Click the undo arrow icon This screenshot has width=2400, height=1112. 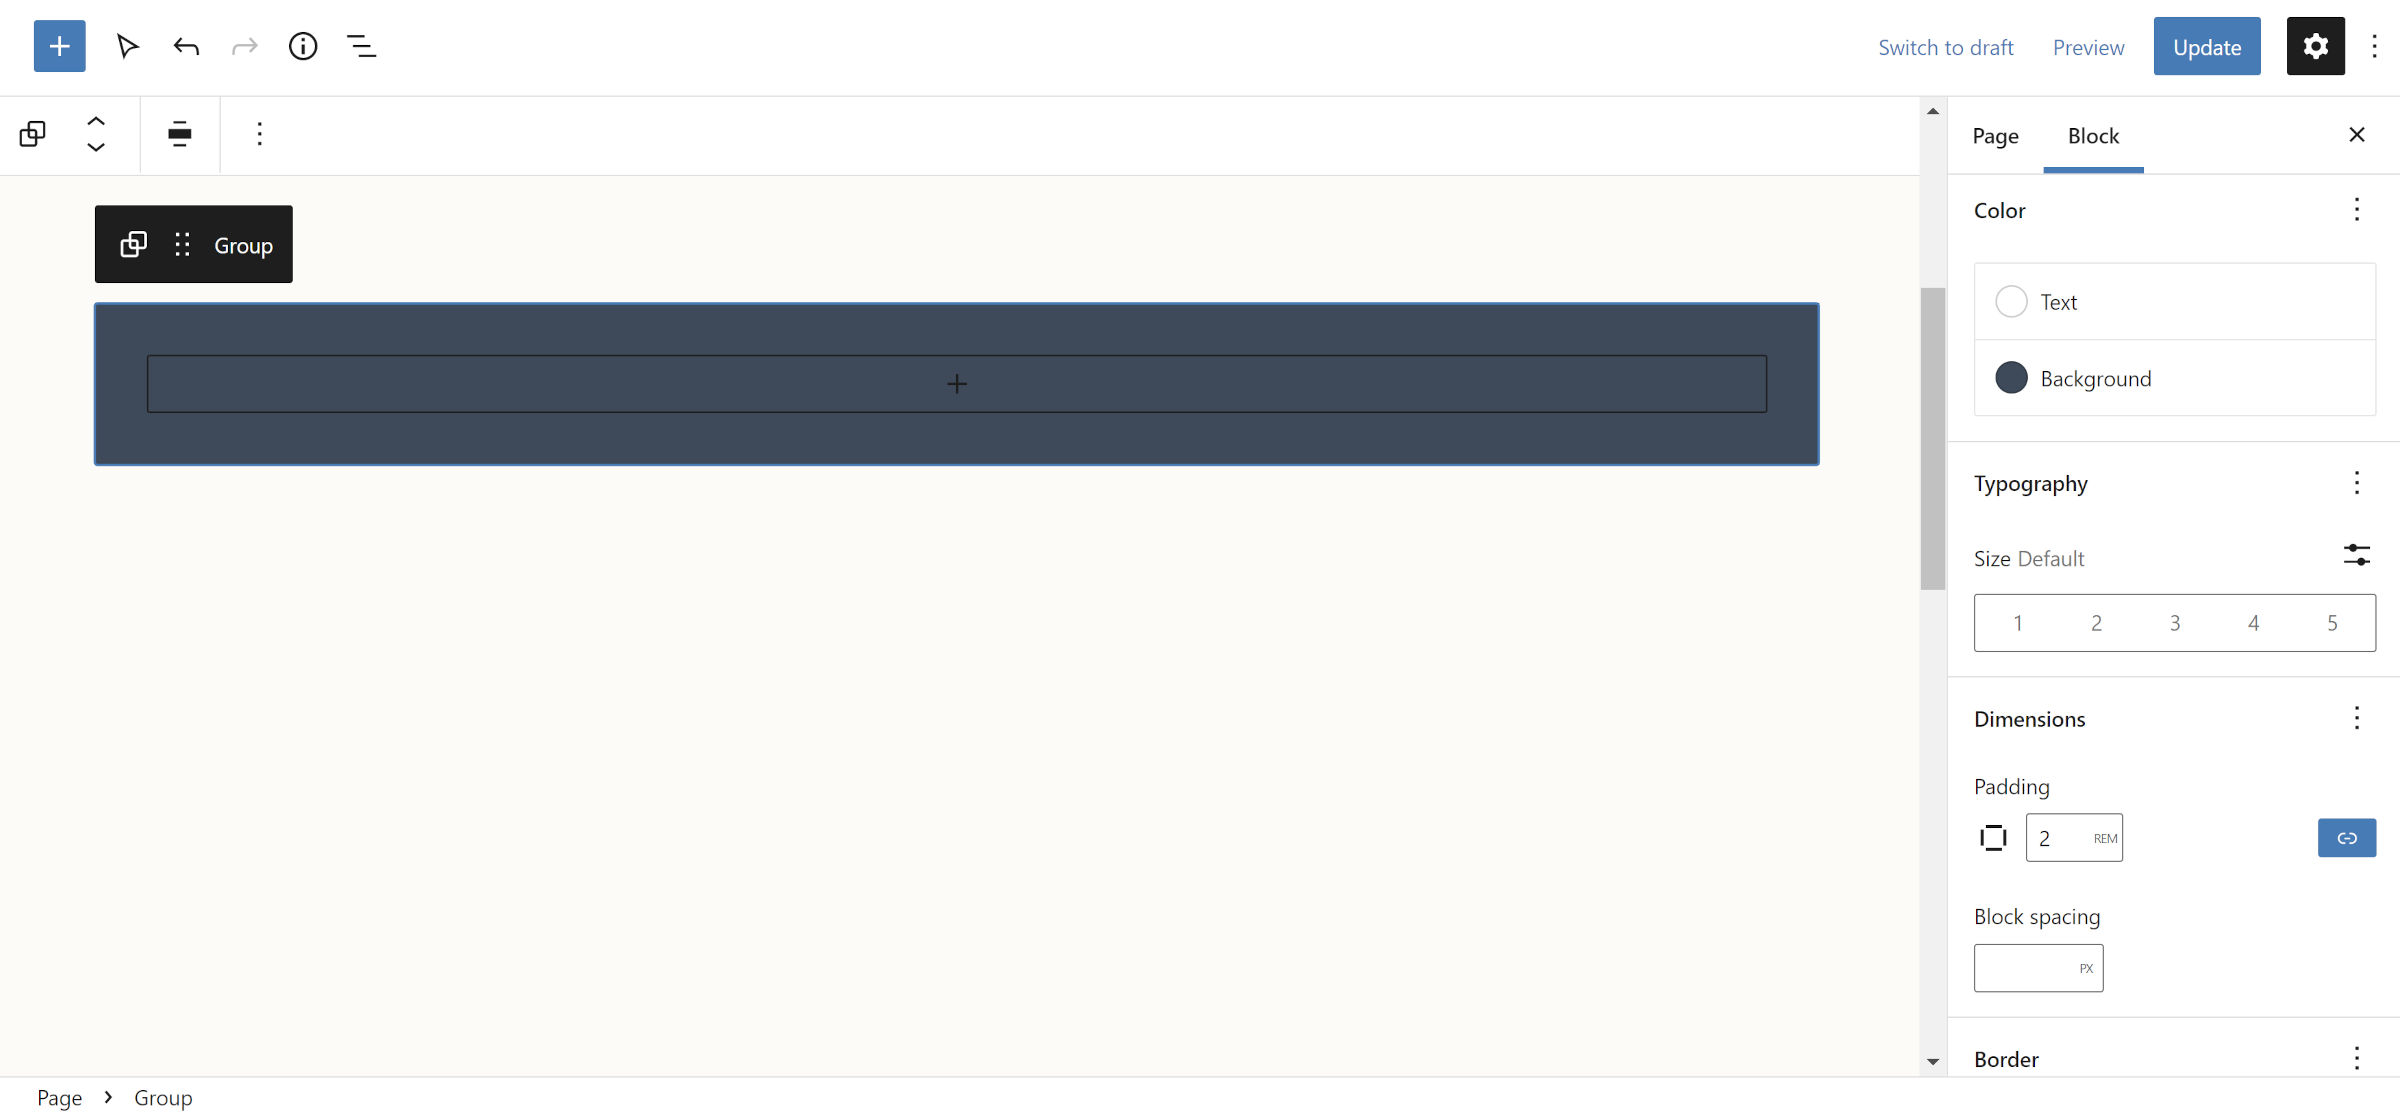click(185, 44)
